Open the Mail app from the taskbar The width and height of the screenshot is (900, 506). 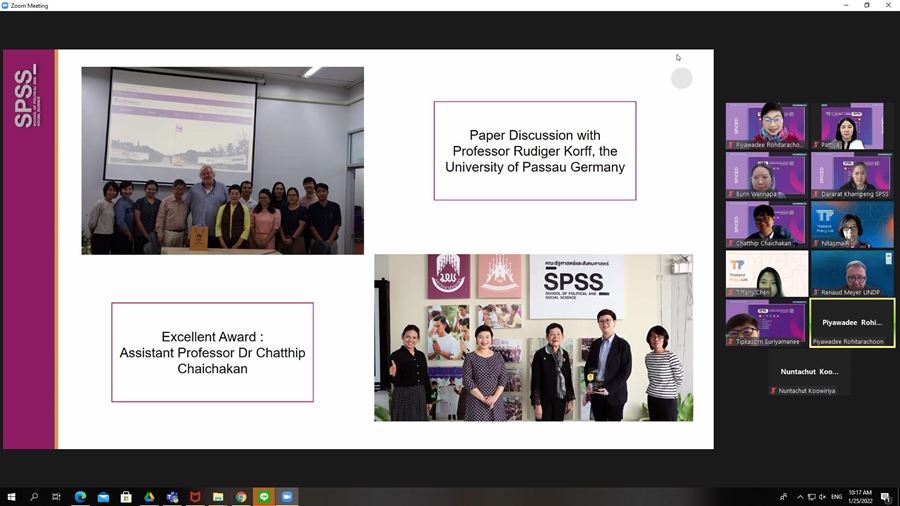103,497
